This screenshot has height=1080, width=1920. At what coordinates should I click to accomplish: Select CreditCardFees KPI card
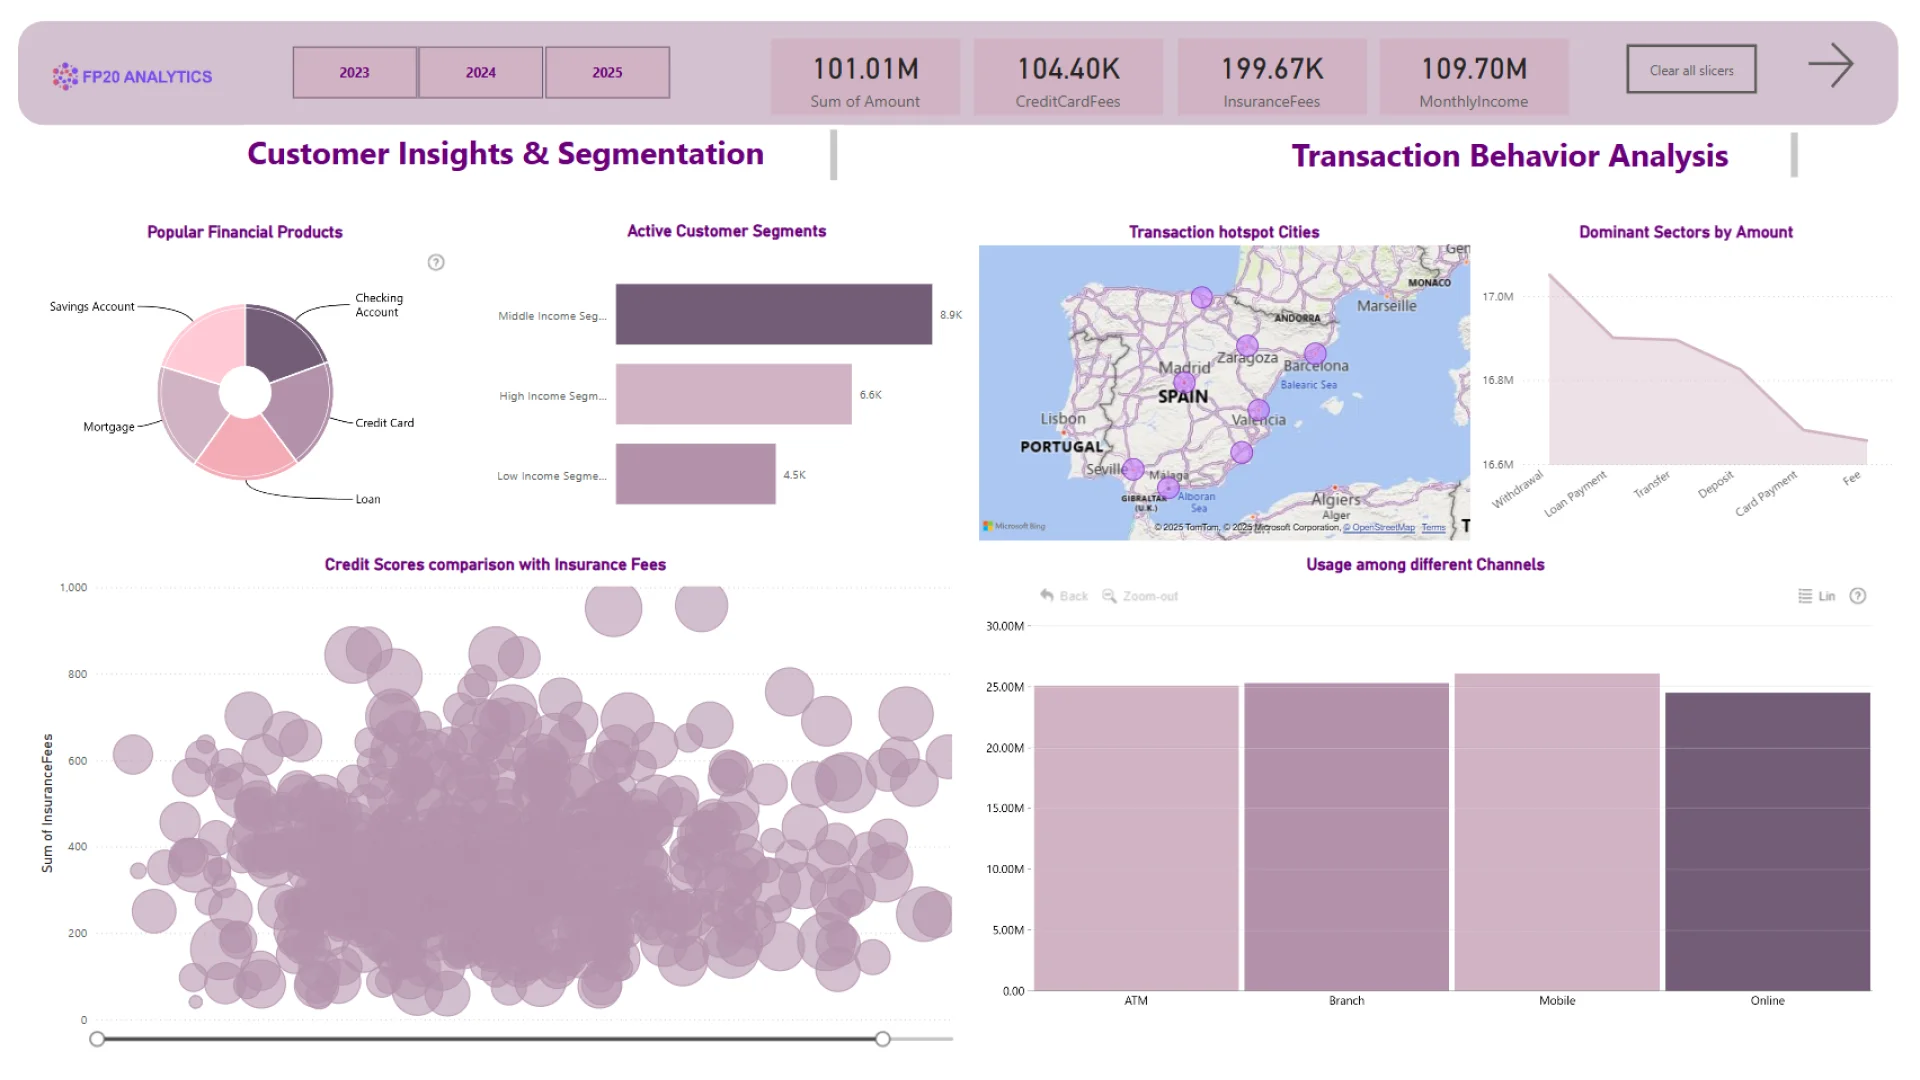tap(1068, 77)
